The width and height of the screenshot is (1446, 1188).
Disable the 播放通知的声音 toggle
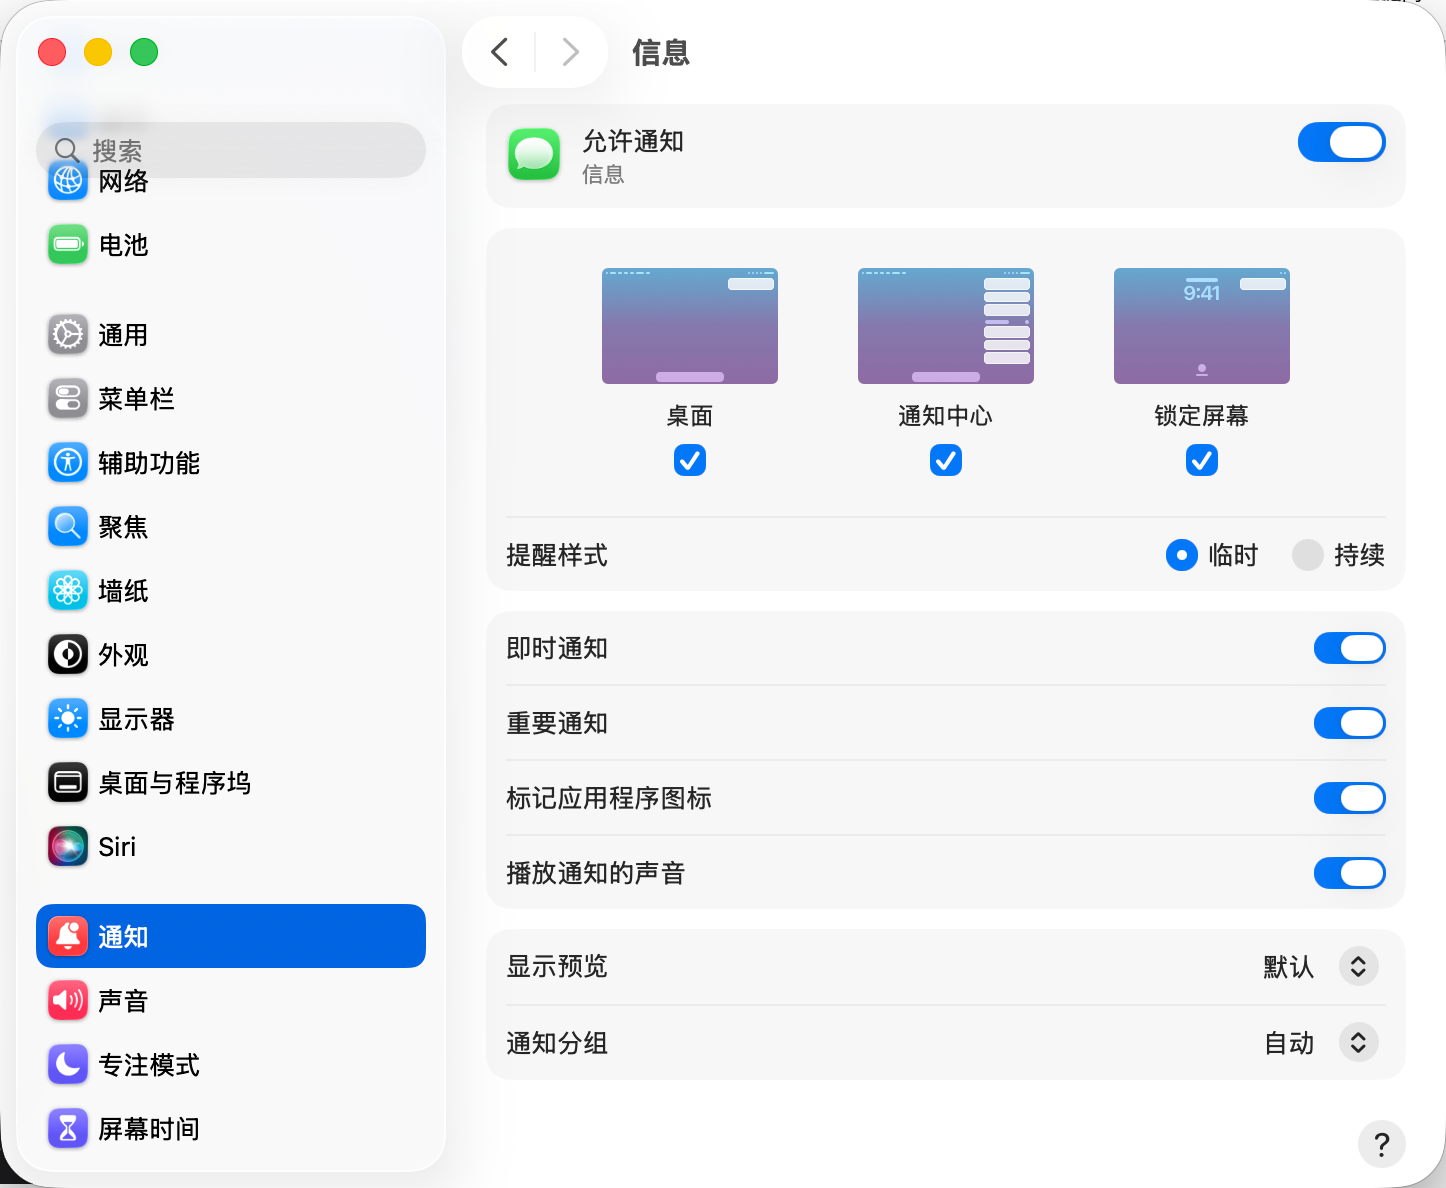[x=1349, y=873]
